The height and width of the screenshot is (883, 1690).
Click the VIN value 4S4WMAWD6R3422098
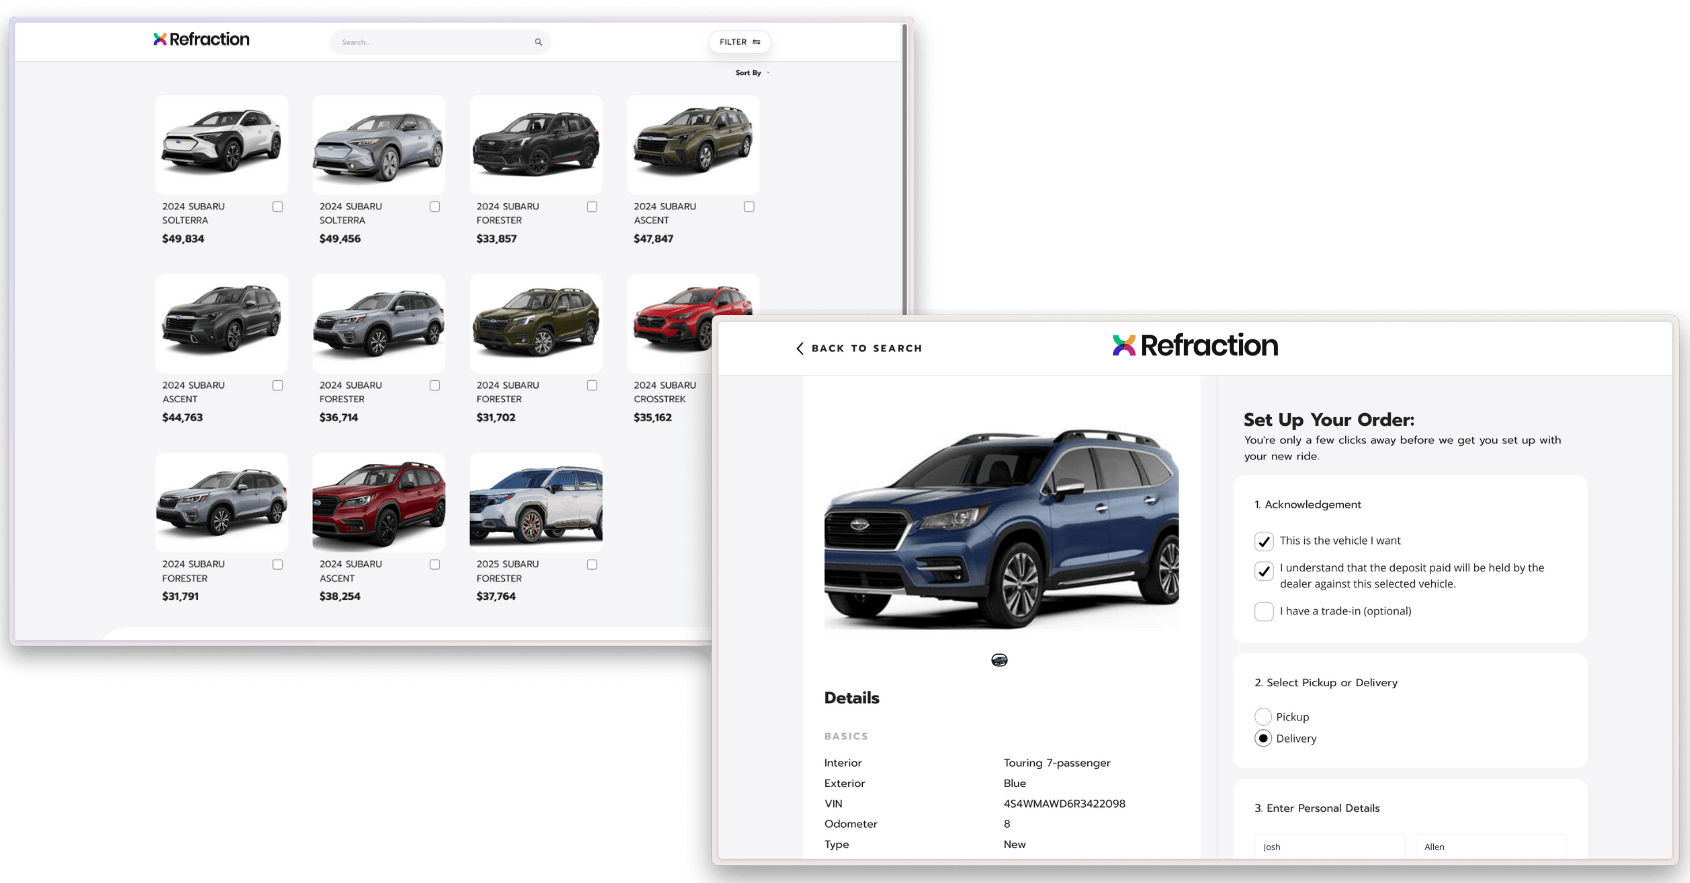pos(1065,804)
